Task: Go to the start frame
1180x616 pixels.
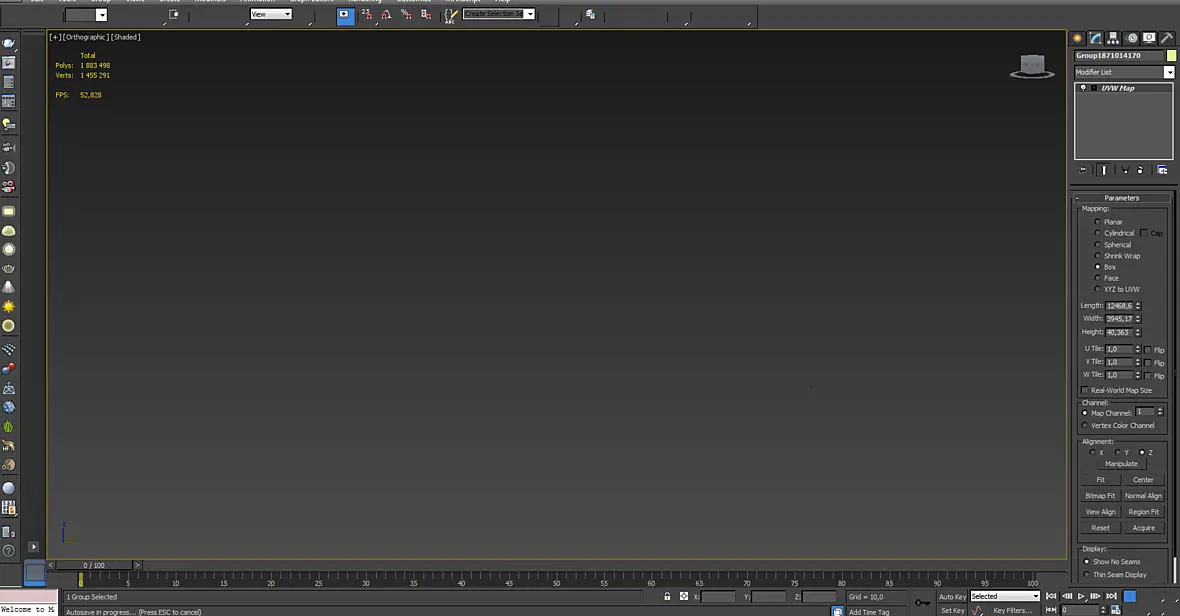Action: click(1051, 596)
